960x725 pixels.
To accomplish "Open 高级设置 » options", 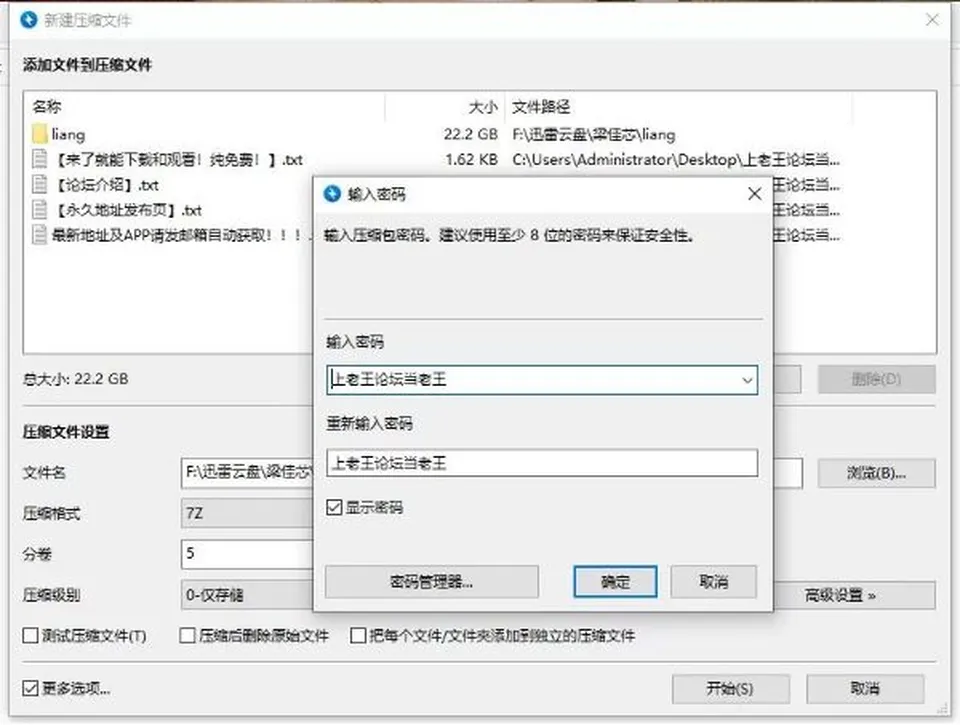I will point(855,595).
